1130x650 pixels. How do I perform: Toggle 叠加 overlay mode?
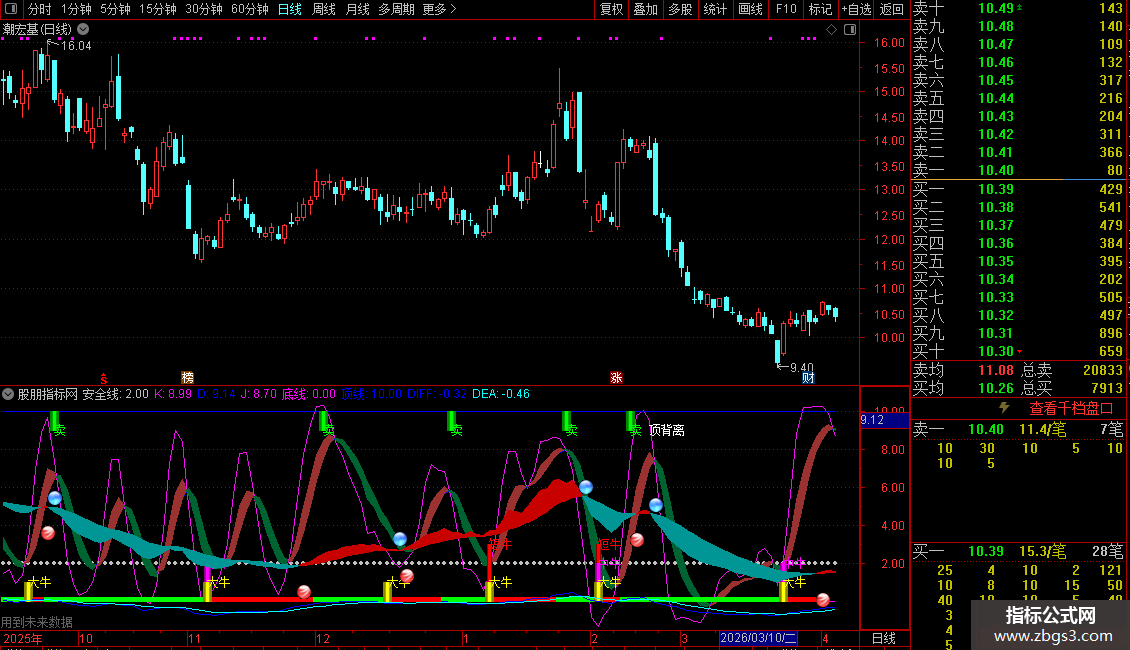(646, 10)
